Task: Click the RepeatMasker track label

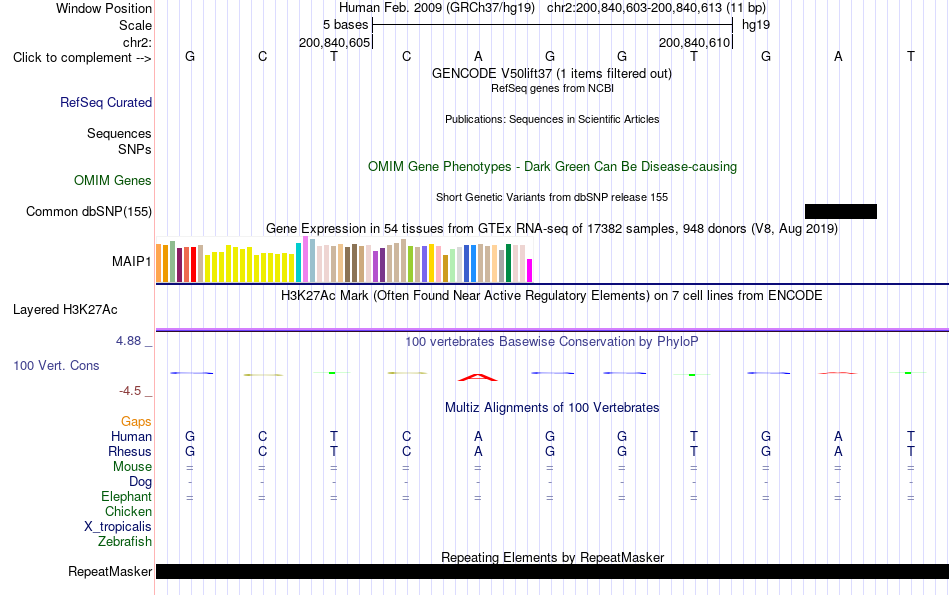Action: pos(110,571)
